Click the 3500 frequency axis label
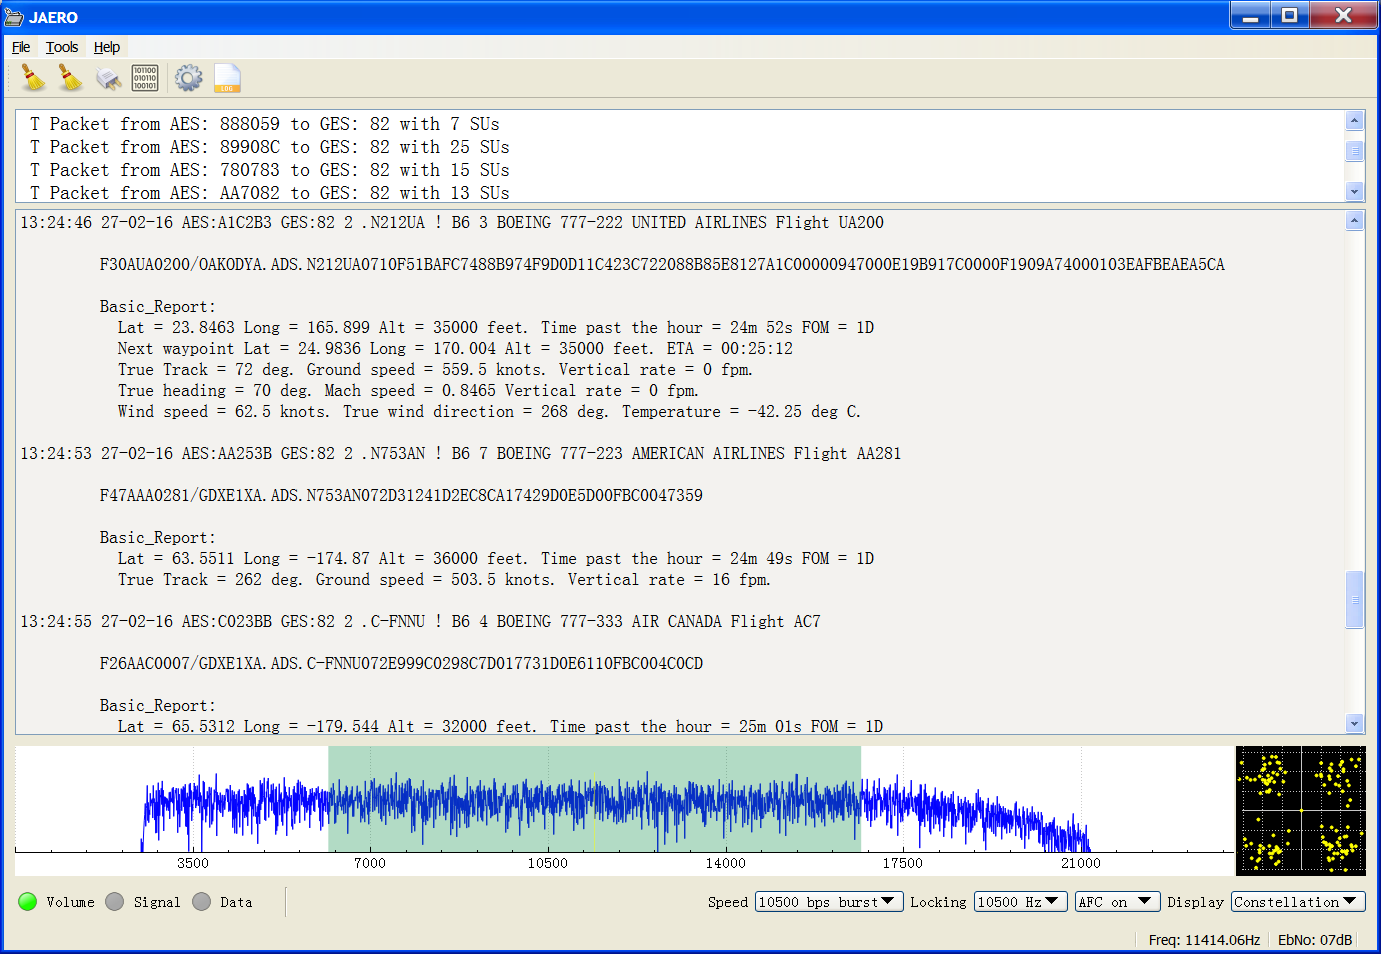The width and height of the screenshot is (1381, 954). click(x=193, y=863)
